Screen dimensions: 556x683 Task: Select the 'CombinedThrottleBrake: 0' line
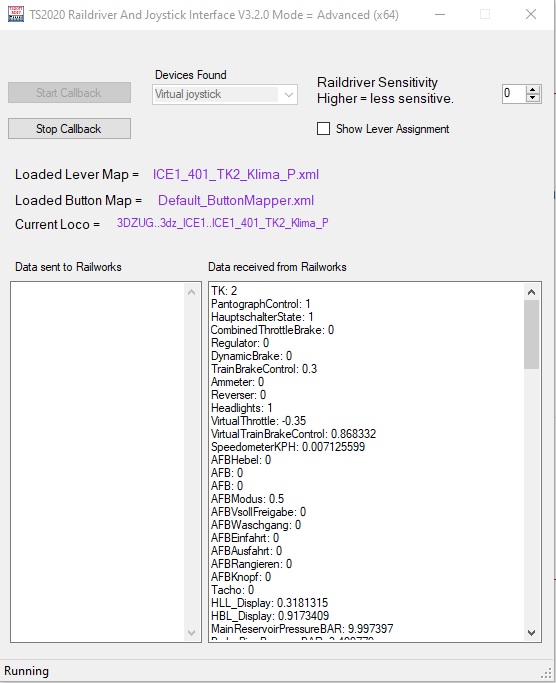[272, 330]
